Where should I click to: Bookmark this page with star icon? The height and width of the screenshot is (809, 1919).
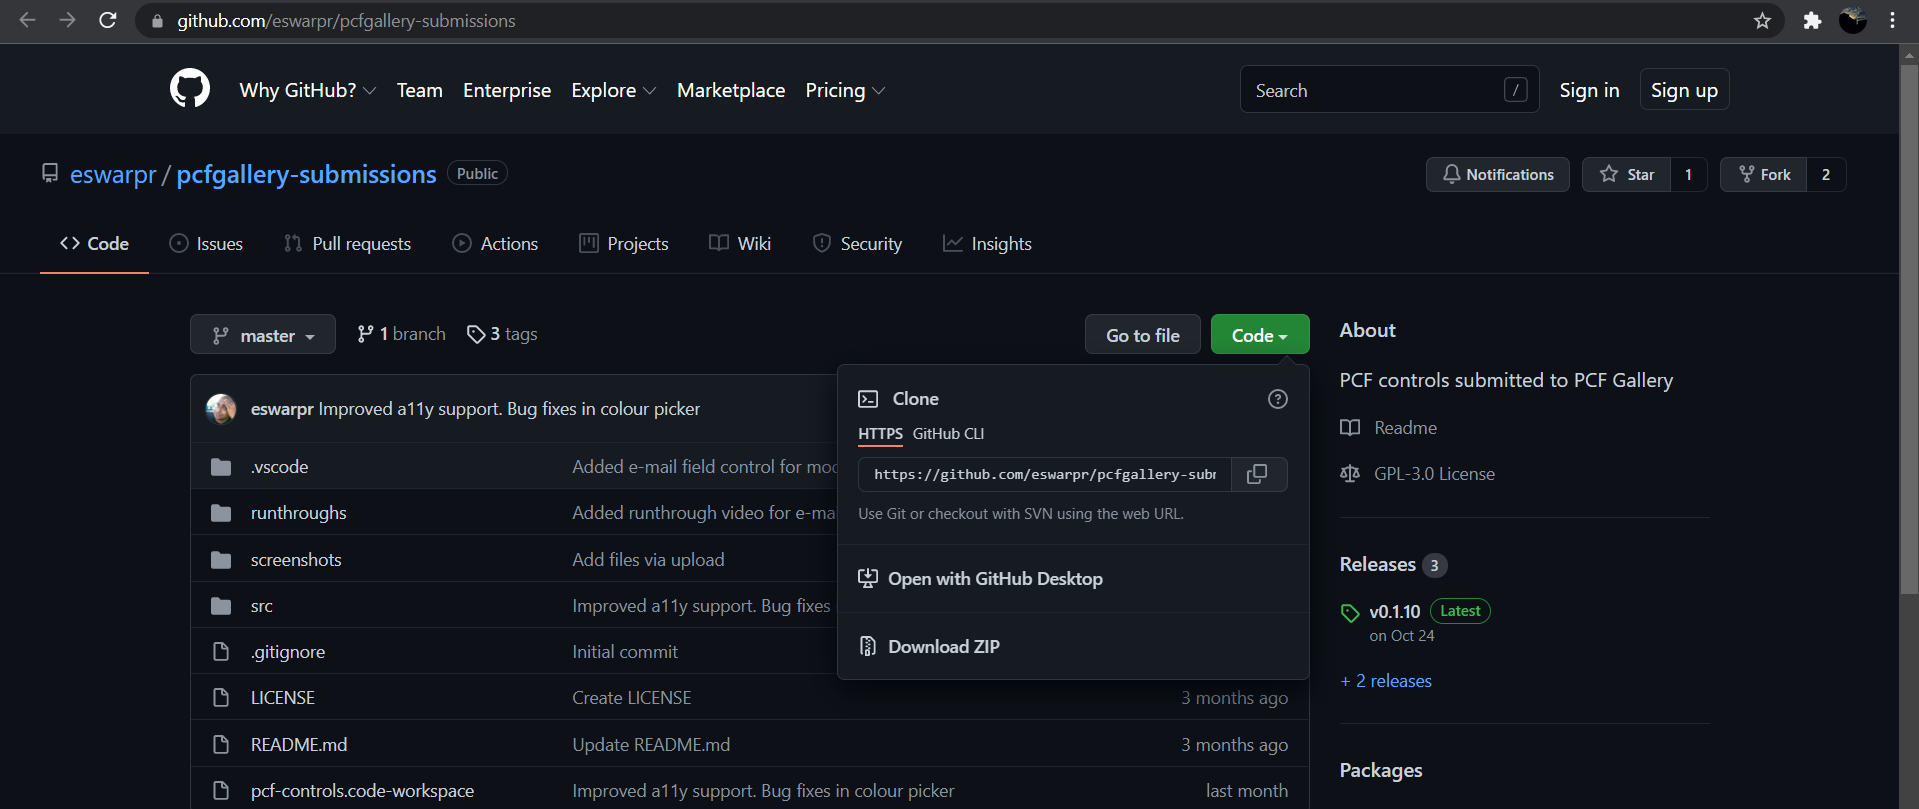(x=1762, y=21)
